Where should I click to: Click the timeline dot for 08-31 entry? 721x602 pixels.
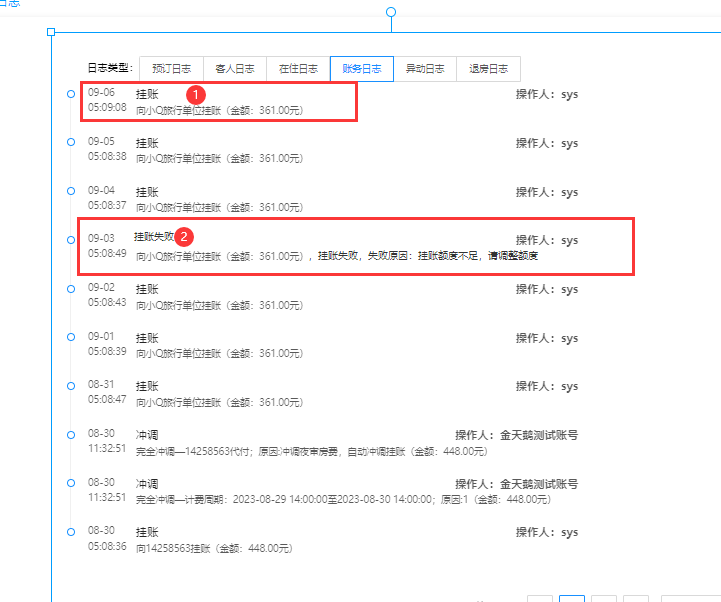(x=71, y=386)
